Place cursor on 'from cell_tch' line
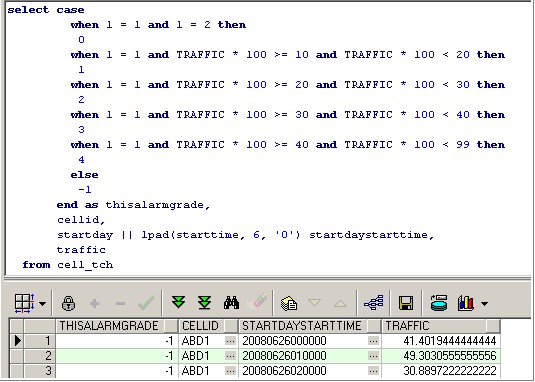Viewport: 535px width, 382px height. [x=68, y=265]
